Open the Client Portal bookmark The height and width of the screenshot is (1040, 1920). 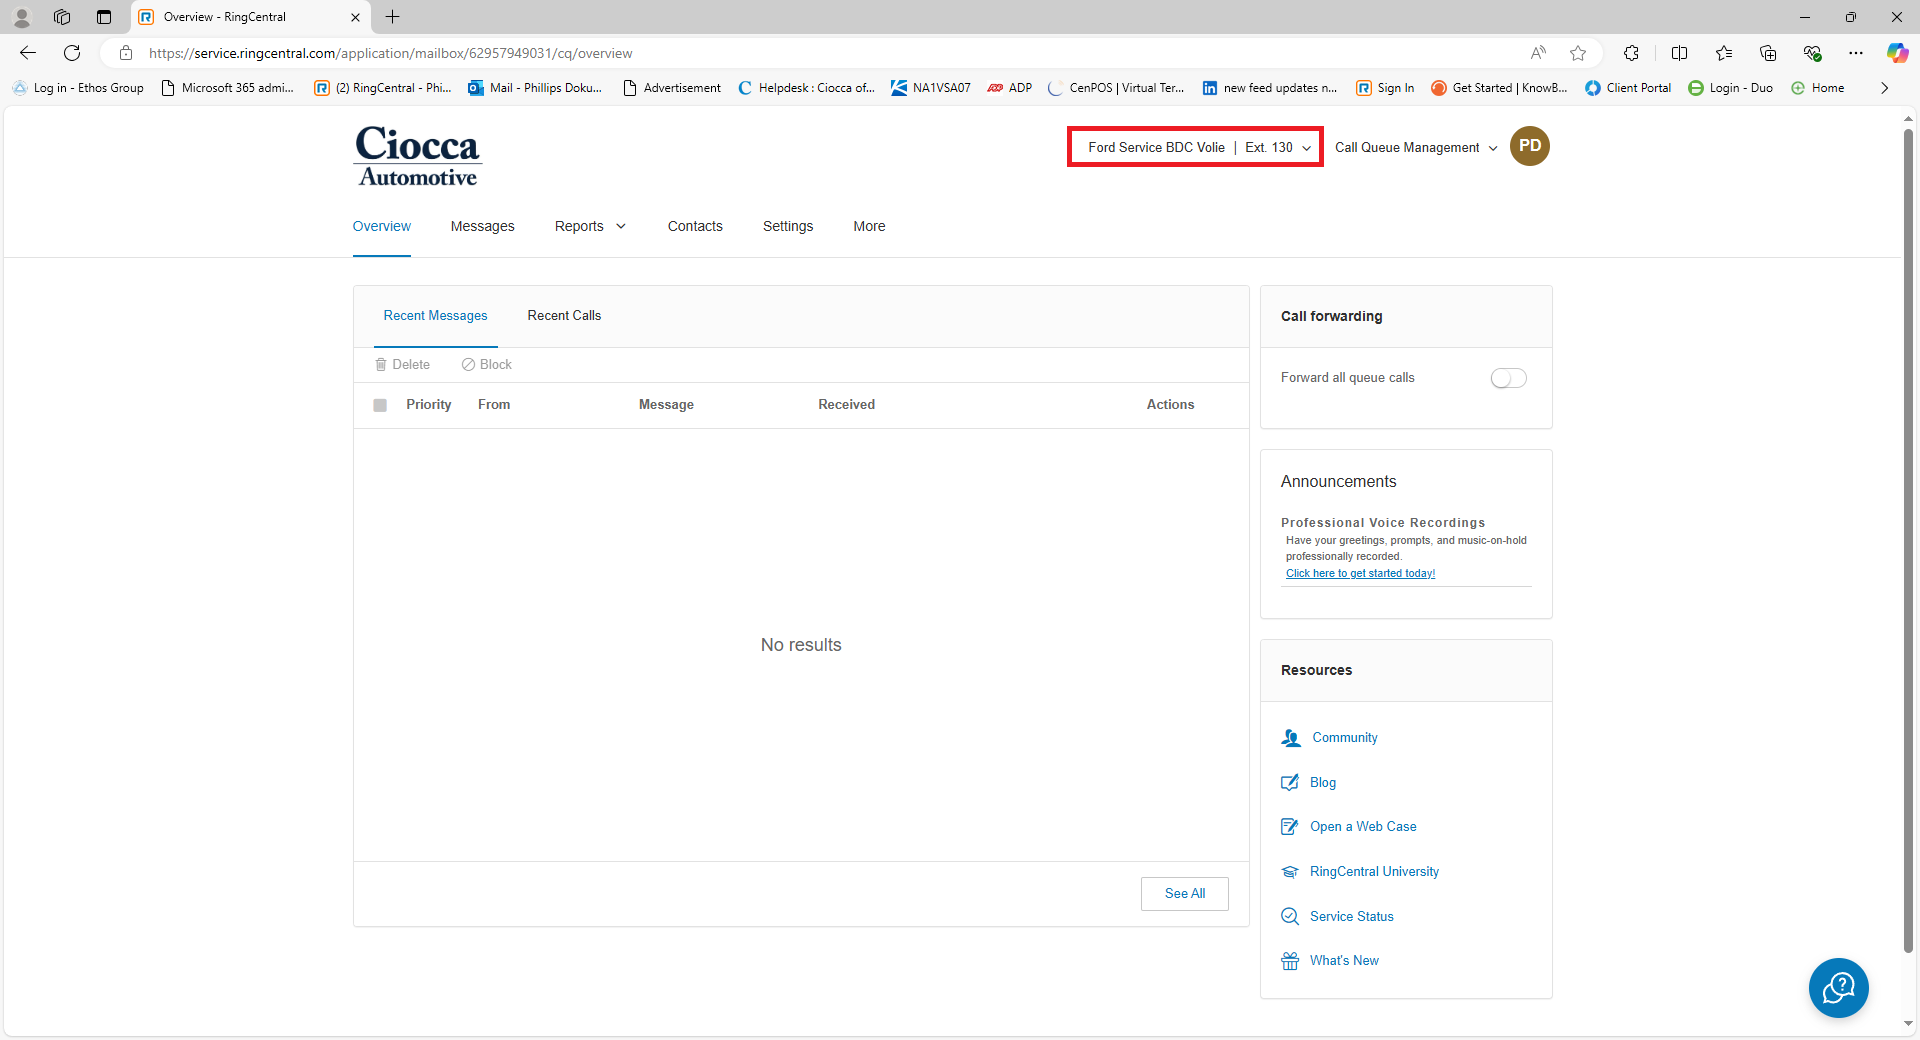1628,88
